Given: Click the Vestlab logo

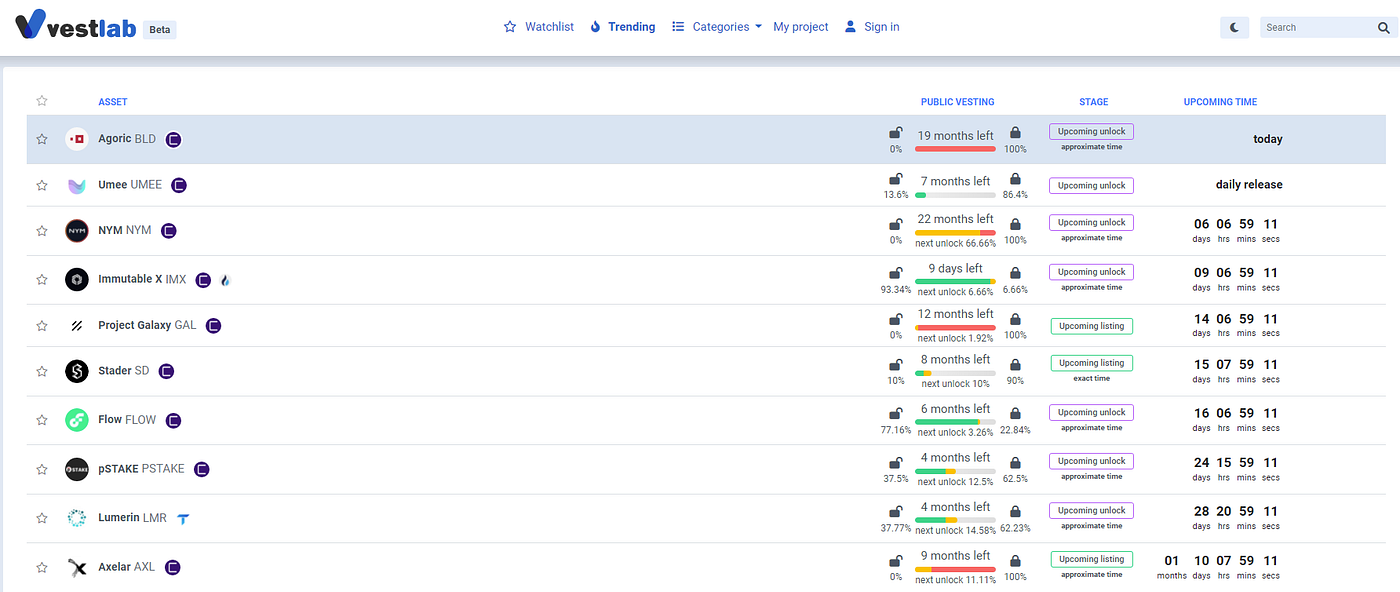Looking at the screenshot, I should (76, 24).
